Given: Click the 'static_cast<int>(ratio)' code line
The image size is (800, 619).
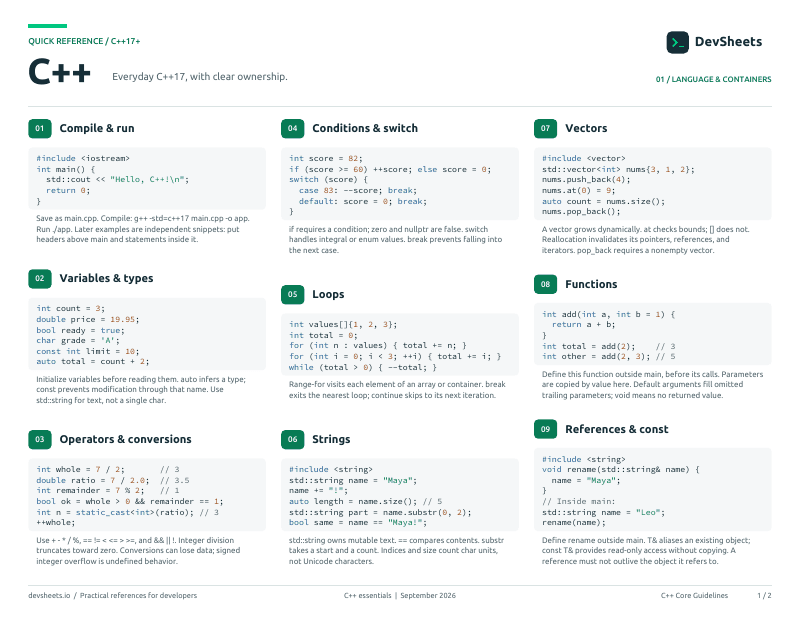Looking at the screenshot, I should [128, 512].
